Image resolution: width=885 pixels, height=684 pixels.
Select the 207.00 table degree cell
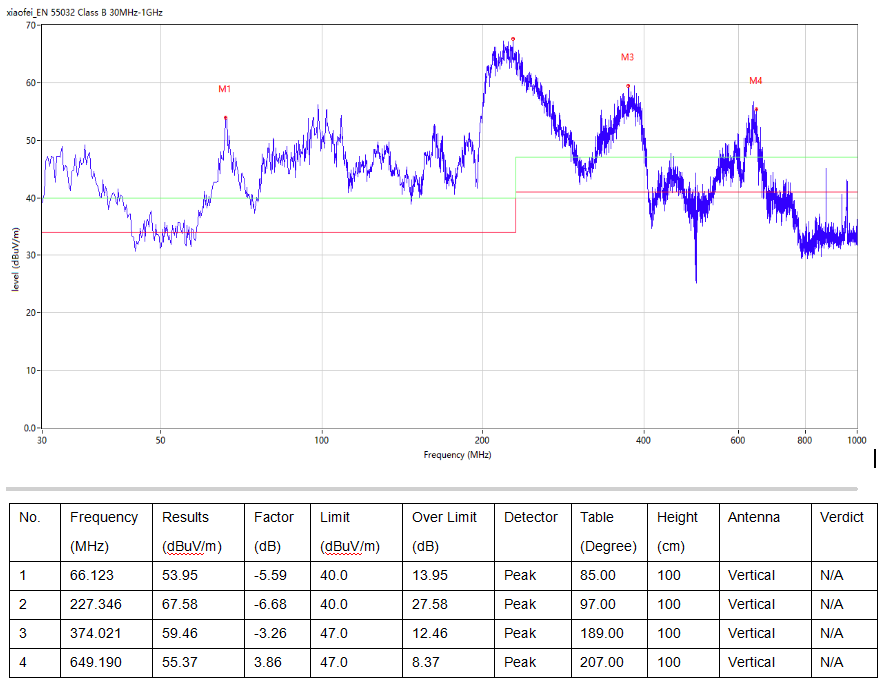click(x=601, y=663)
